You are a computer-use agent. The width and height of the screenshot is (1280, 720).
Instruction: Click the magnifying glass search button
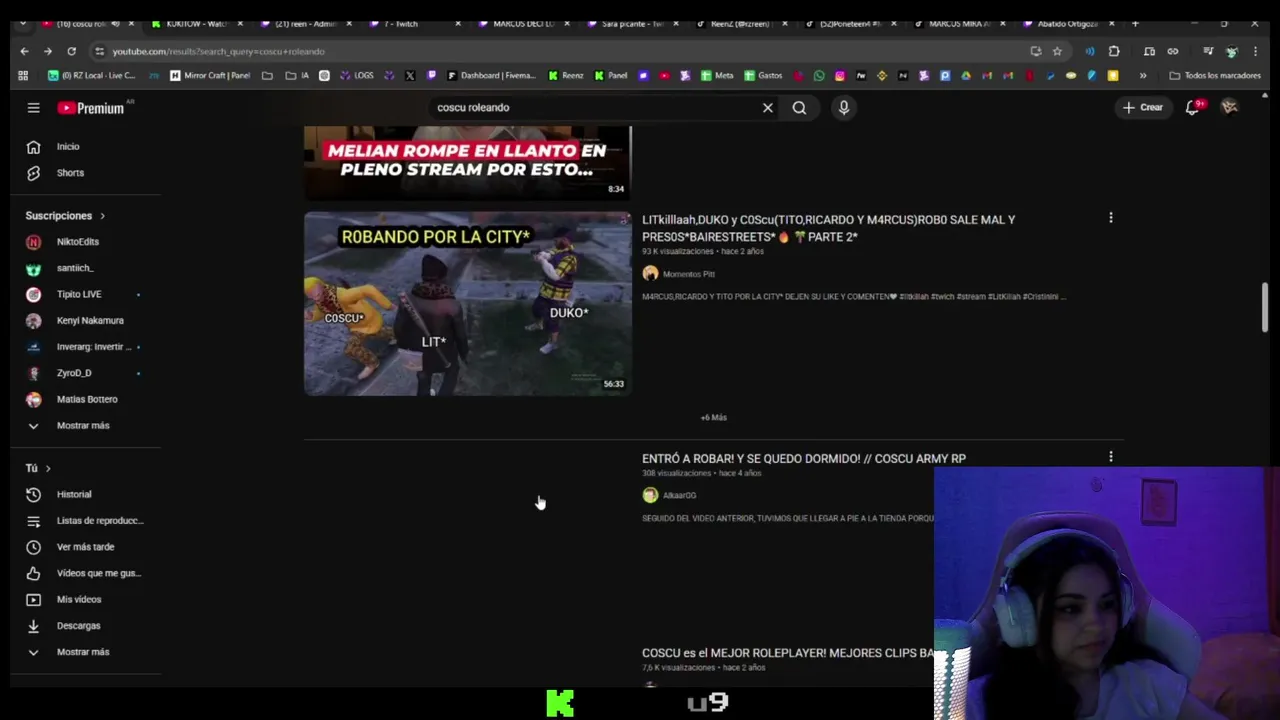[x=799, y=108]
